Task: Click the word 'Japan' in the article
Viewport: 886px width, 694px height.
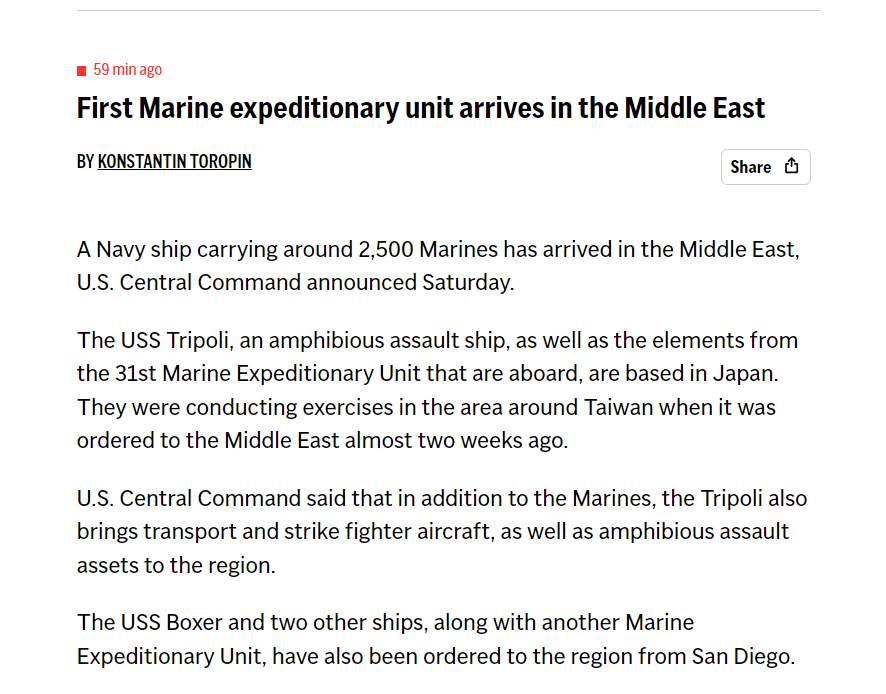Action: (x=744, y=374)
